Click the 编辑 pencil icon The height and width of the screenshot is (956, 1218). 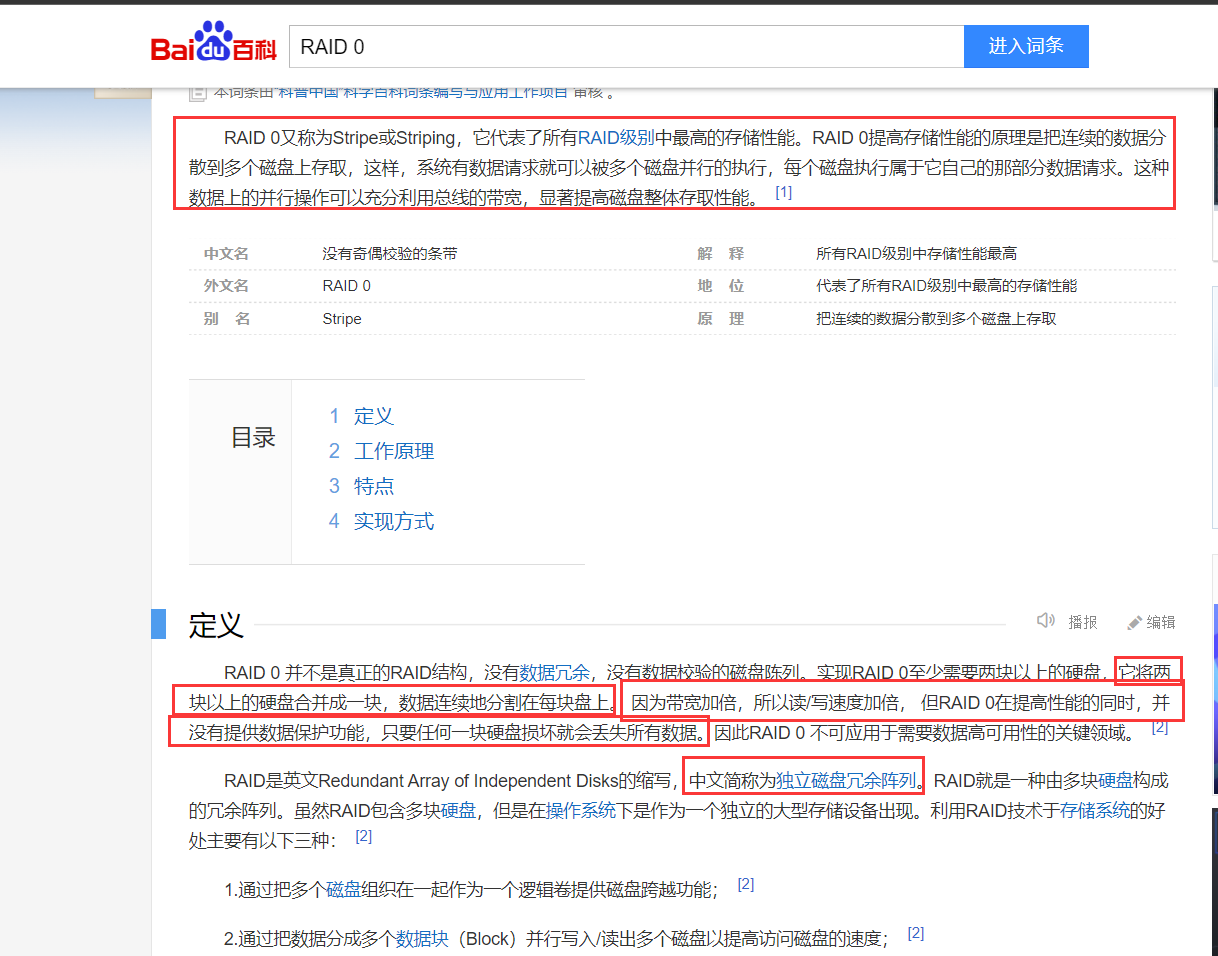[x=1134, y=622]
